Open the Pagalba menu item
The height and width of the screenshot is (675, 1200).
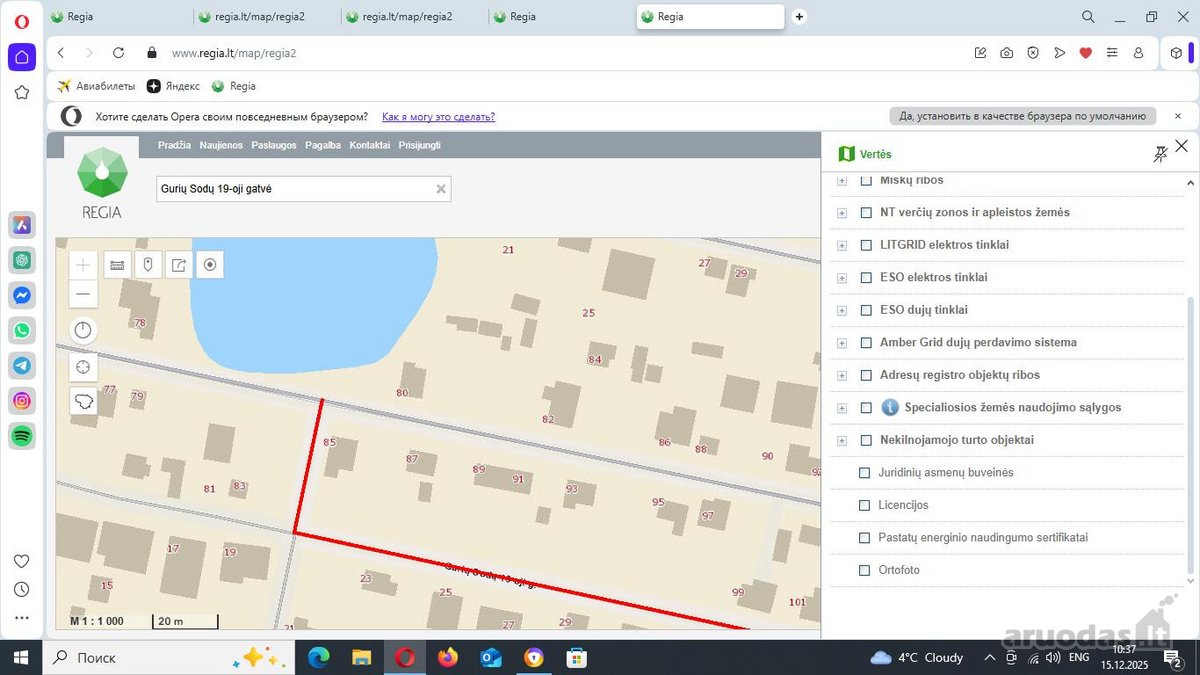pos(323,145)
